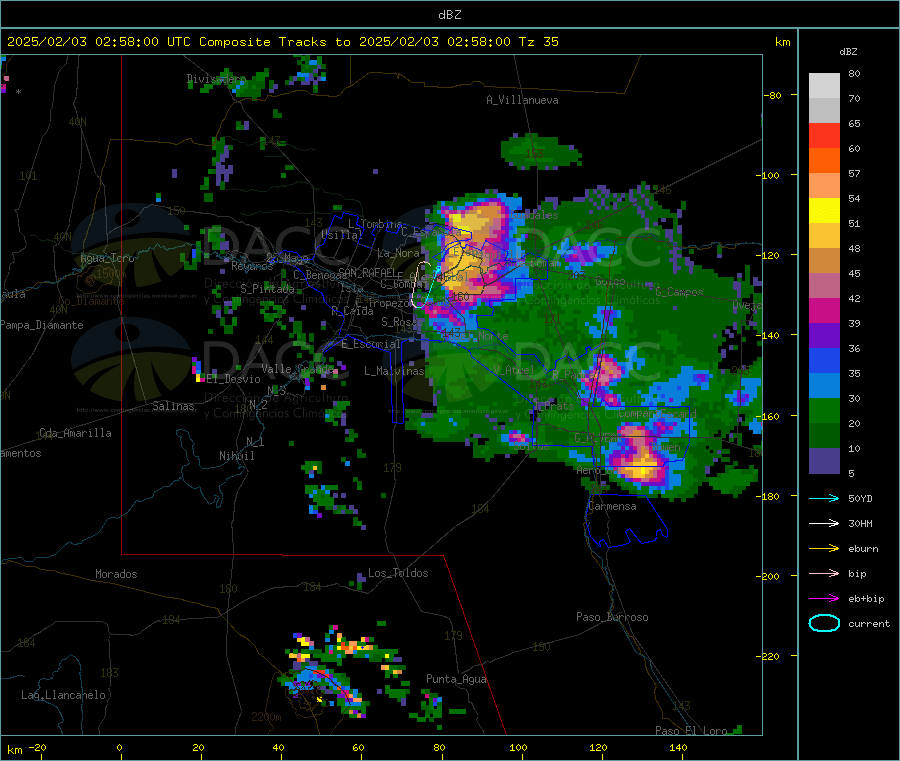Screen dimensions: 900x761
Task: Pick the magenta swatch between 42 and 39
Action: (824, 310)
